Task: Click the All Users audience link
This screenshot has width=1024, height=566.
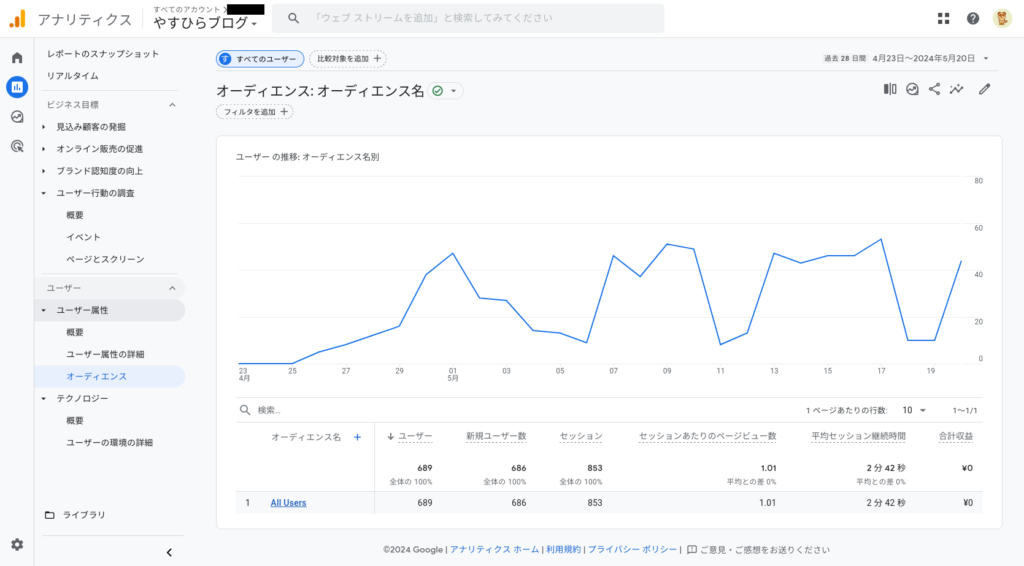Action: tap(288, 503)
